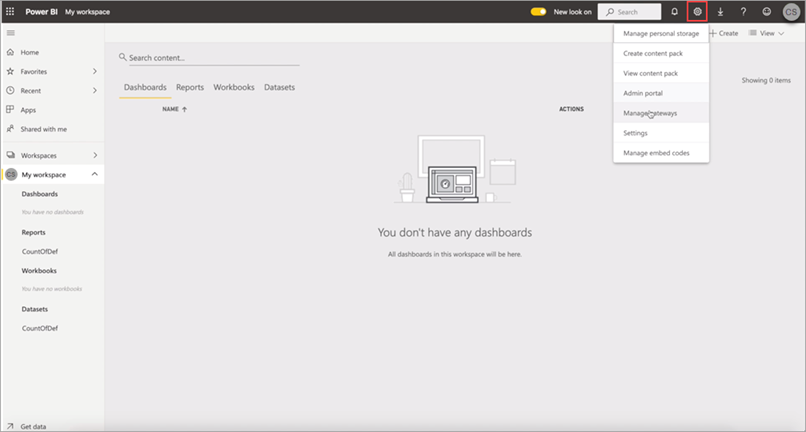This screenshot has width=806, height=432.
Task: Click the settings gear icon
Action: click(698, 12)
